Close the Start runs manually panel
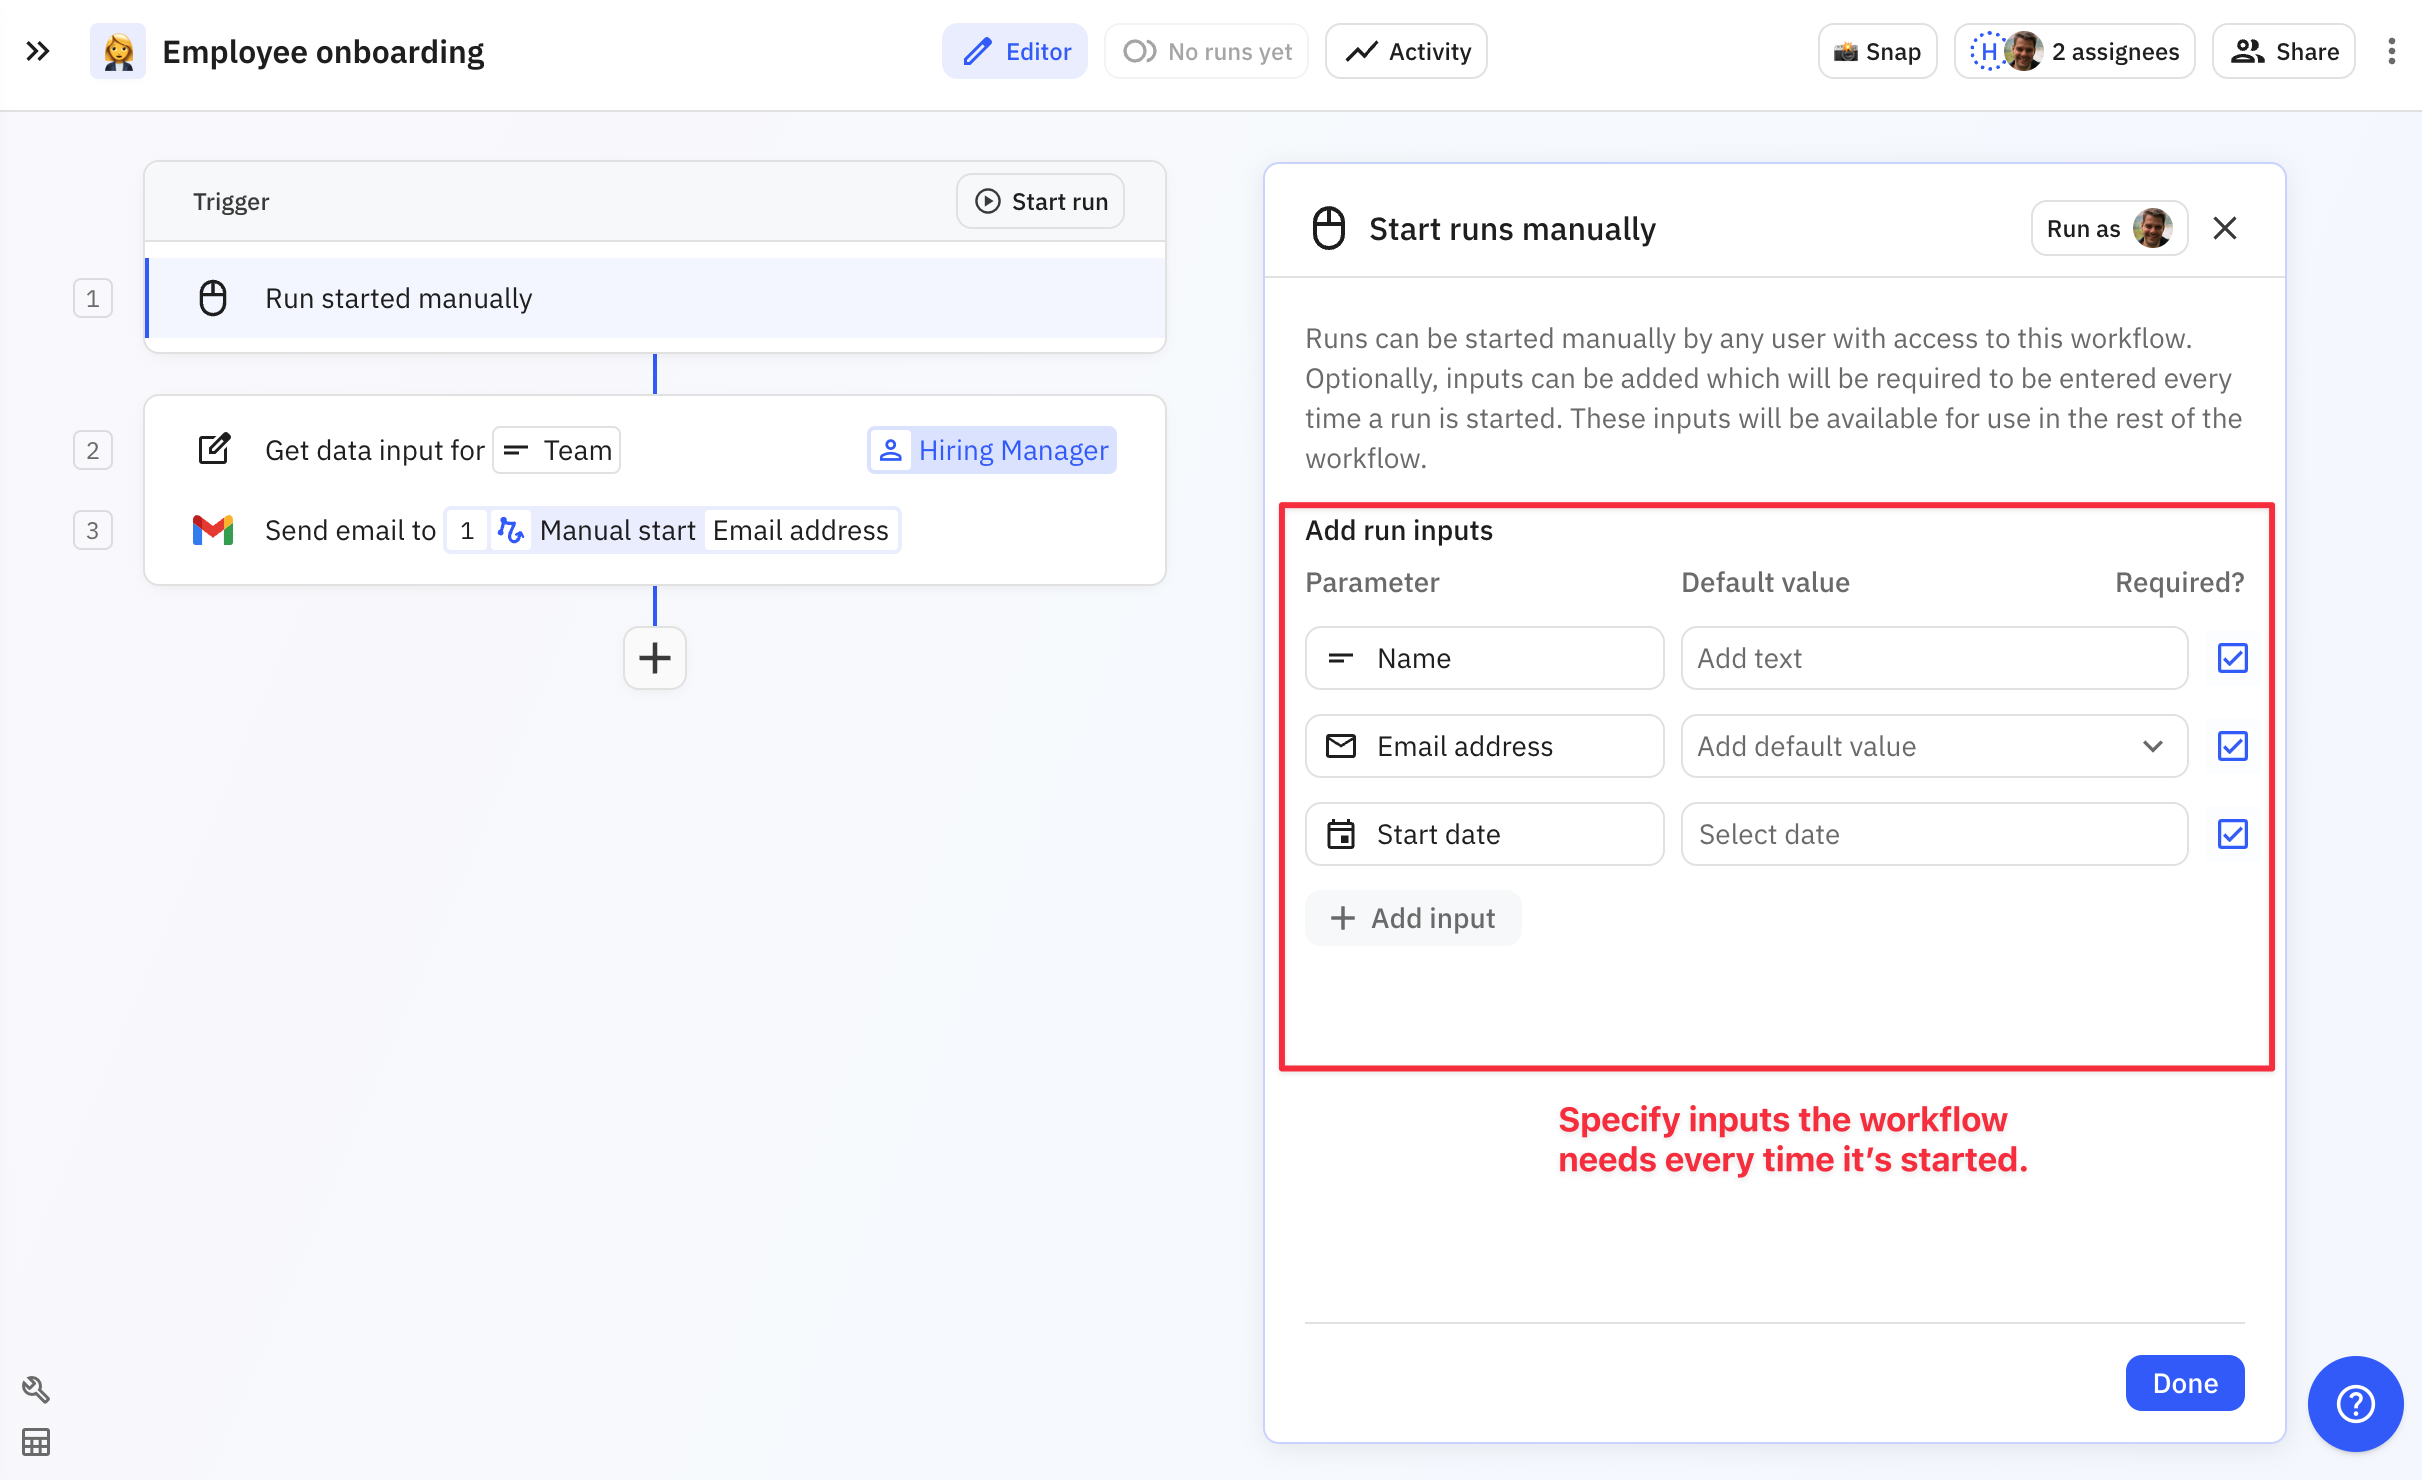 (x=2225, y=229)
